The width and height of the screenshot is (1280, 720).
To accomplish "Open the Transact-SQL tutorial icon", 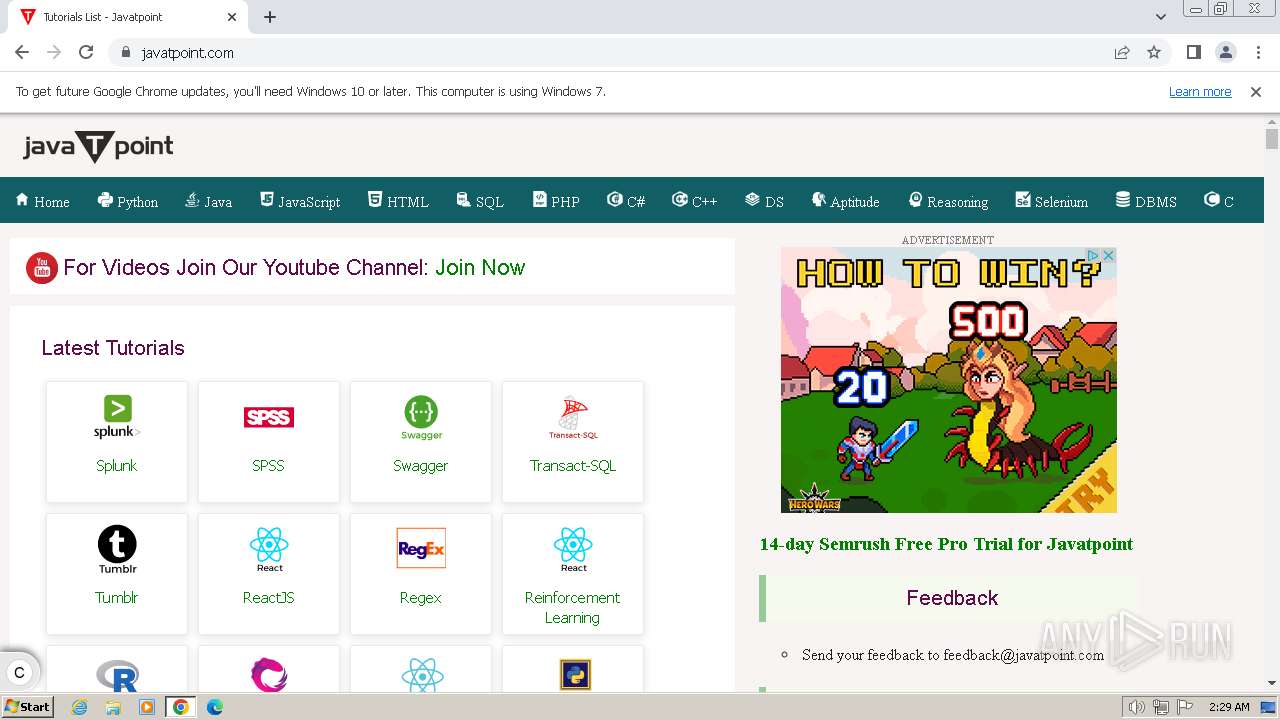I will [573, 417].
